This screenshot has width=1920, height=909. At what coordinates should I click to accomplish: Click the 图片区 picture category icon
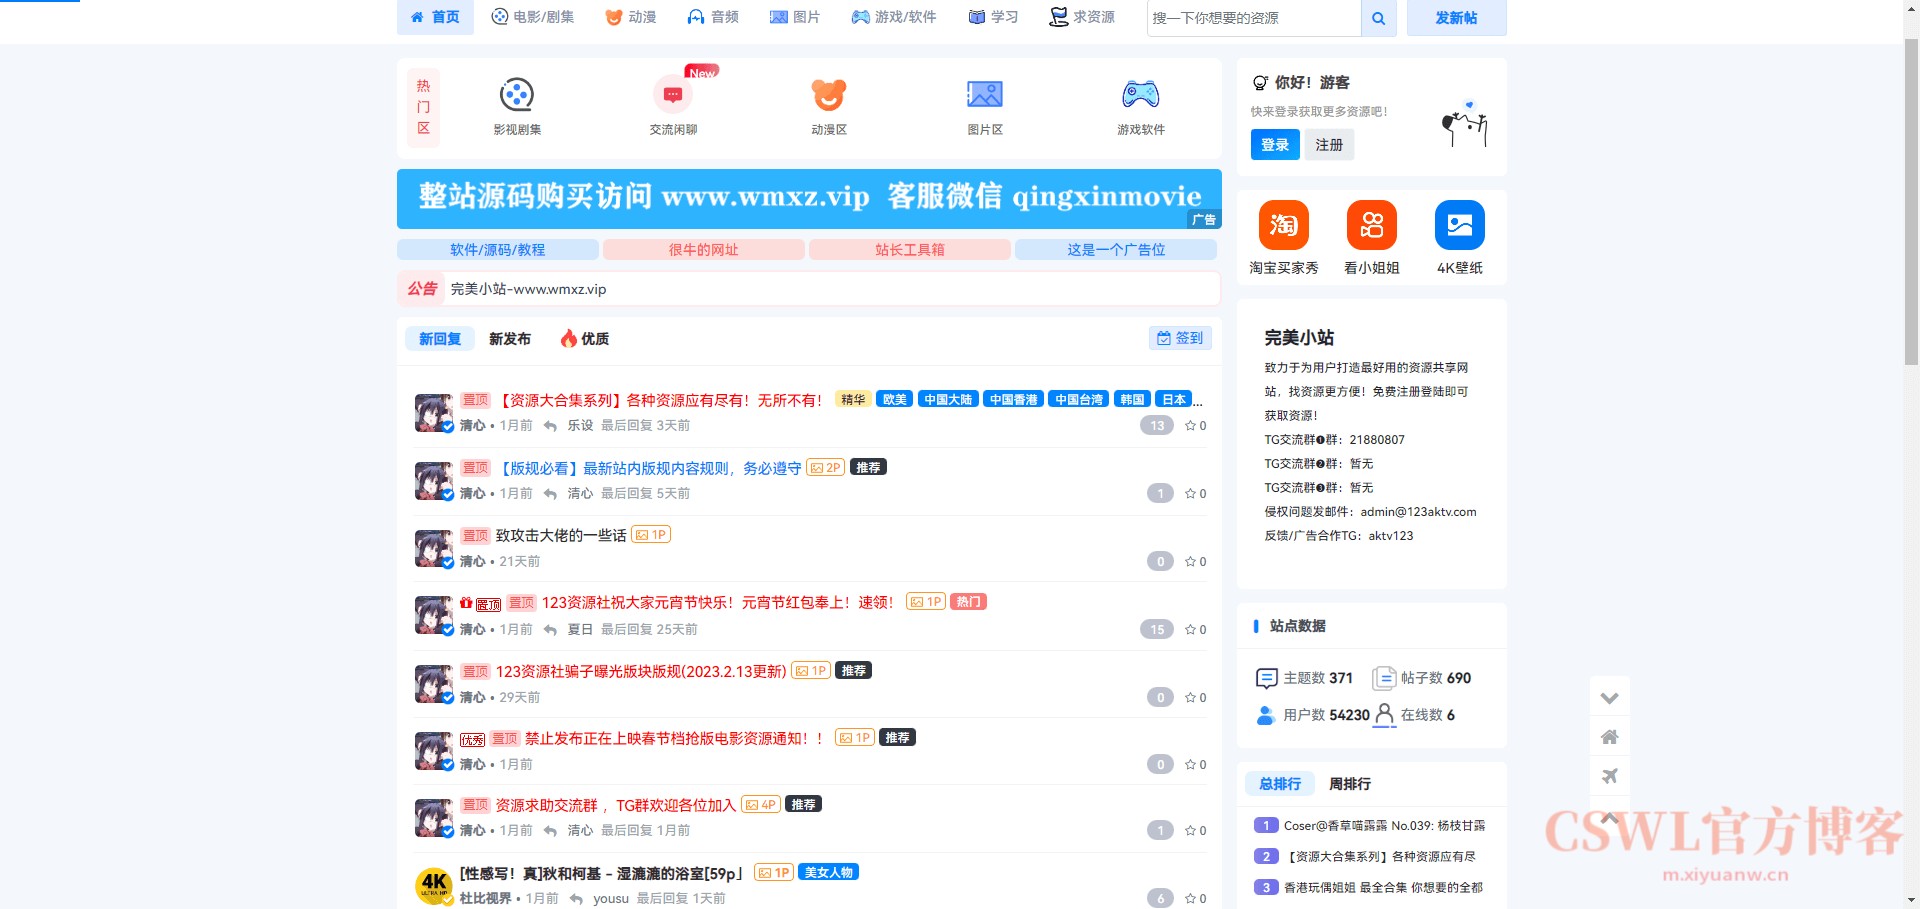point(983,93)
